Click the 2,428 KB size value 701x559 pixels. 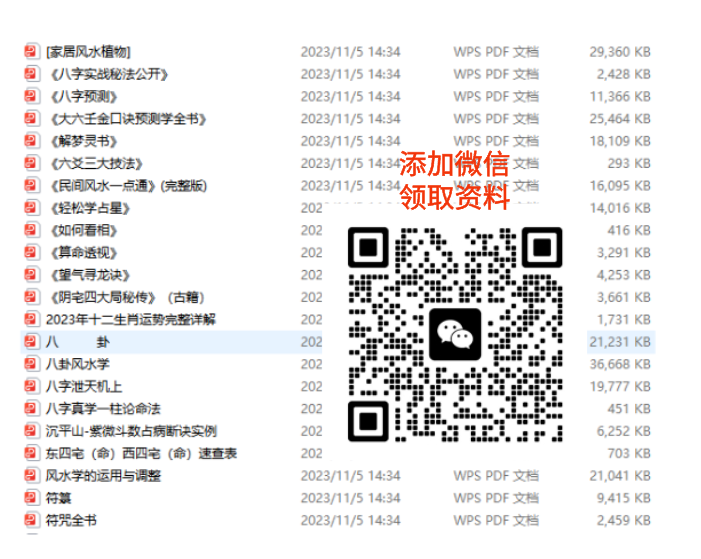pos(624,74)
